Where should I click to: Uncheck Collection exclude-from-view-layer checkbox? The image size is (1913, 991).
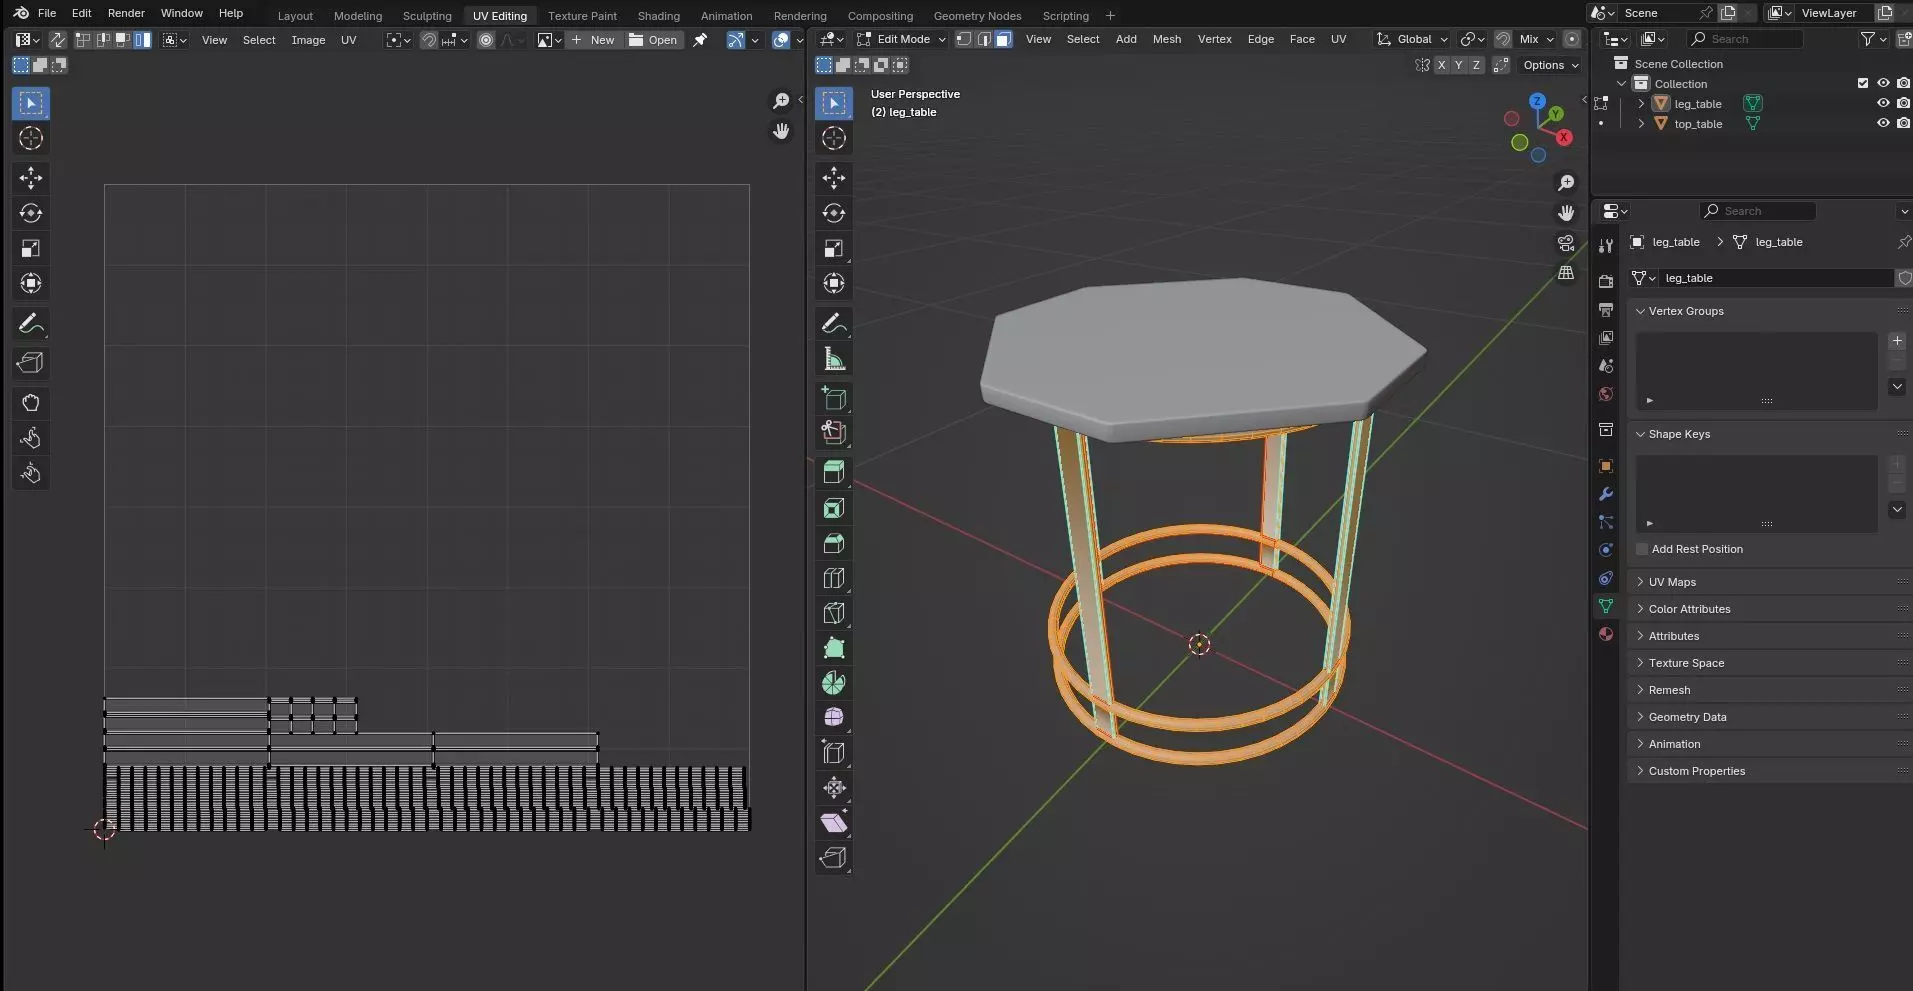click(x=1863, y=83)
